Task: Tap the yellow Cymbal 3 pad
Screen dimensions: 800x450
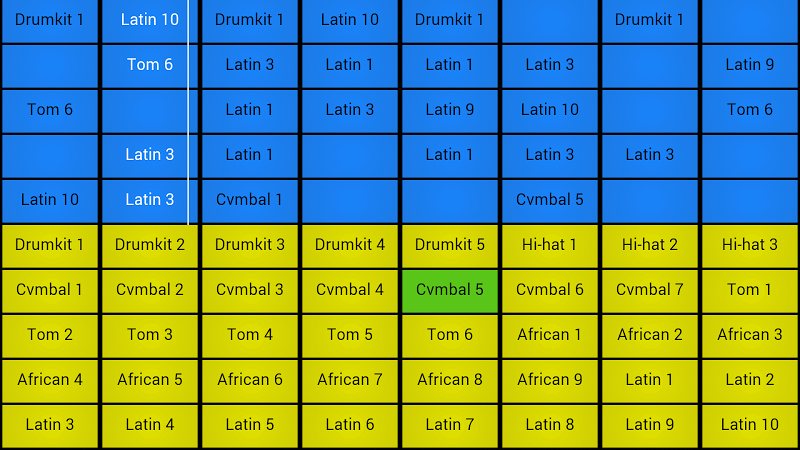Action: pyautogui.click(x=249, y=290)
